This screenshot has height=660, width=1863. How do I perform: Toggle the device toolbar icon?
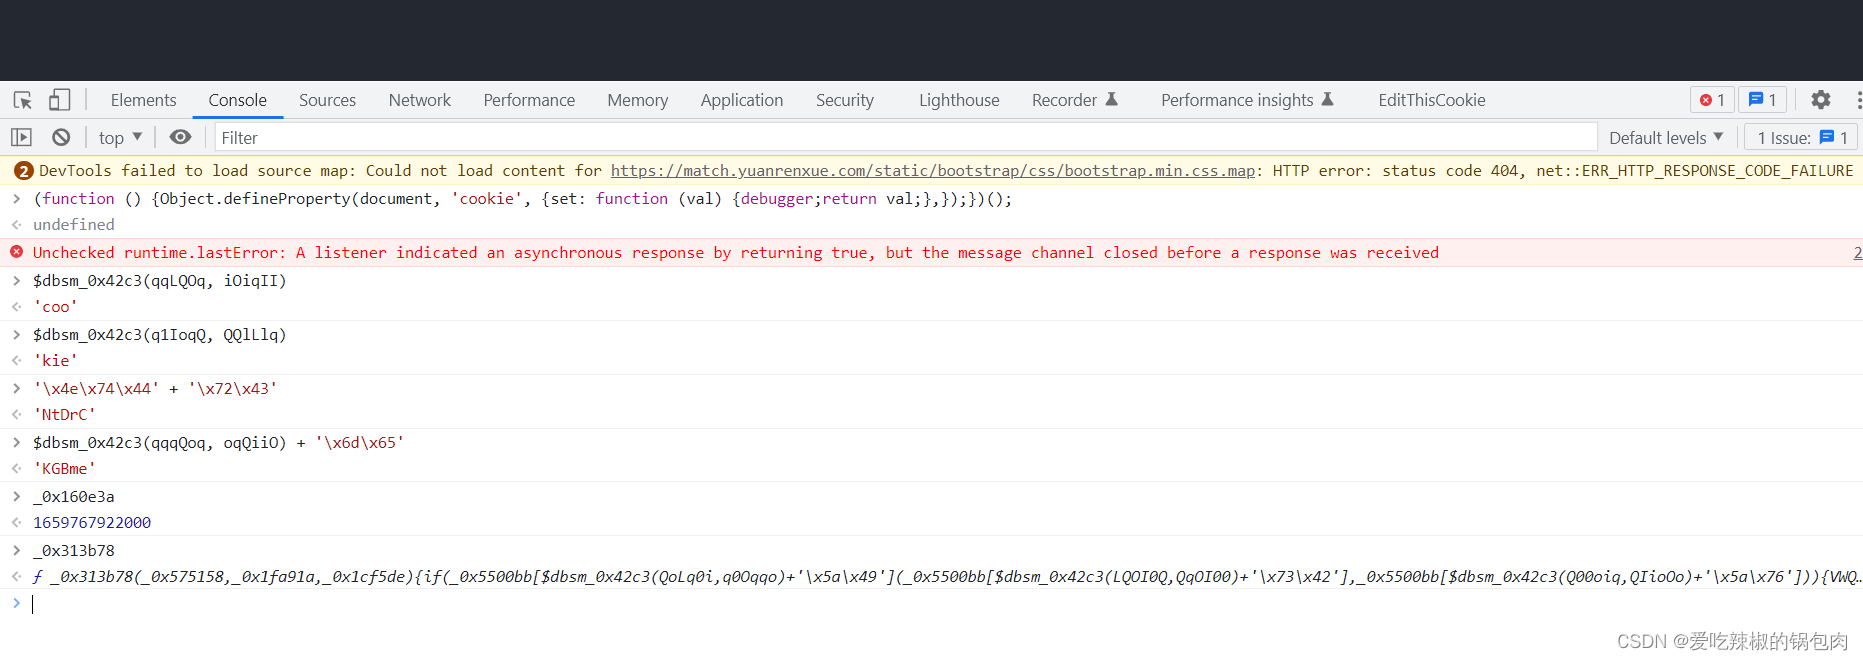click(x=60, y=100)
